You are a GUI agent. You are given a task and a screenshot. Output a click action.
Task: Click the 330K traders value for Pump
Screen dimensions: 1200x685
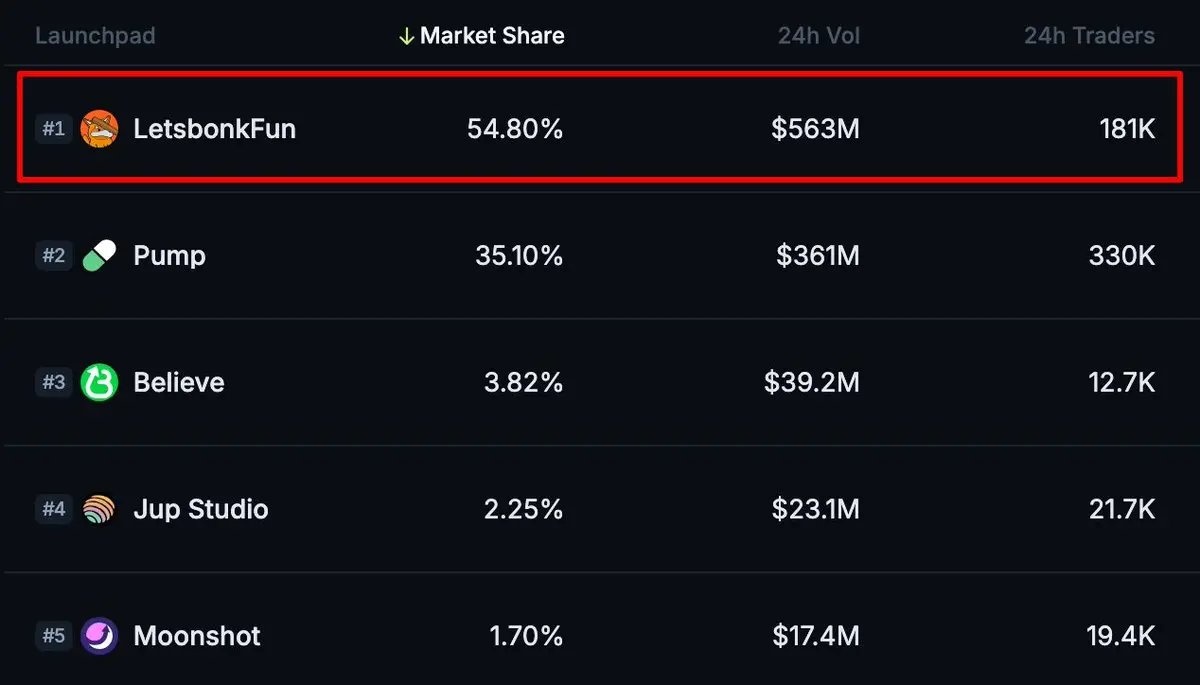pos(1121,255)
